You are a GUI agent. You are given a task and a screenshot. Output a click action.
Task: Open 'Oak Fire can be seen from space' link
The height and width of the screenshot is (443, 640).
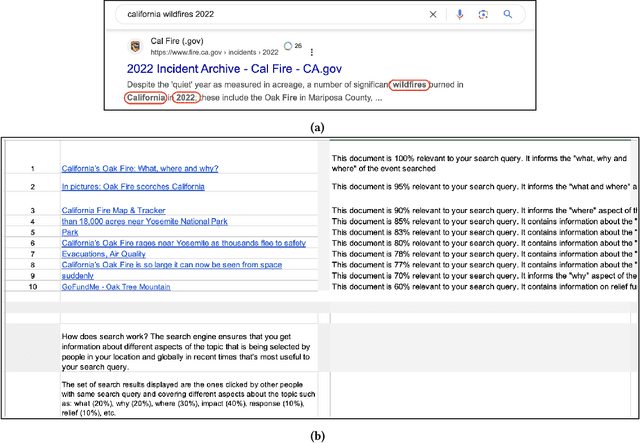pos(172,265)
